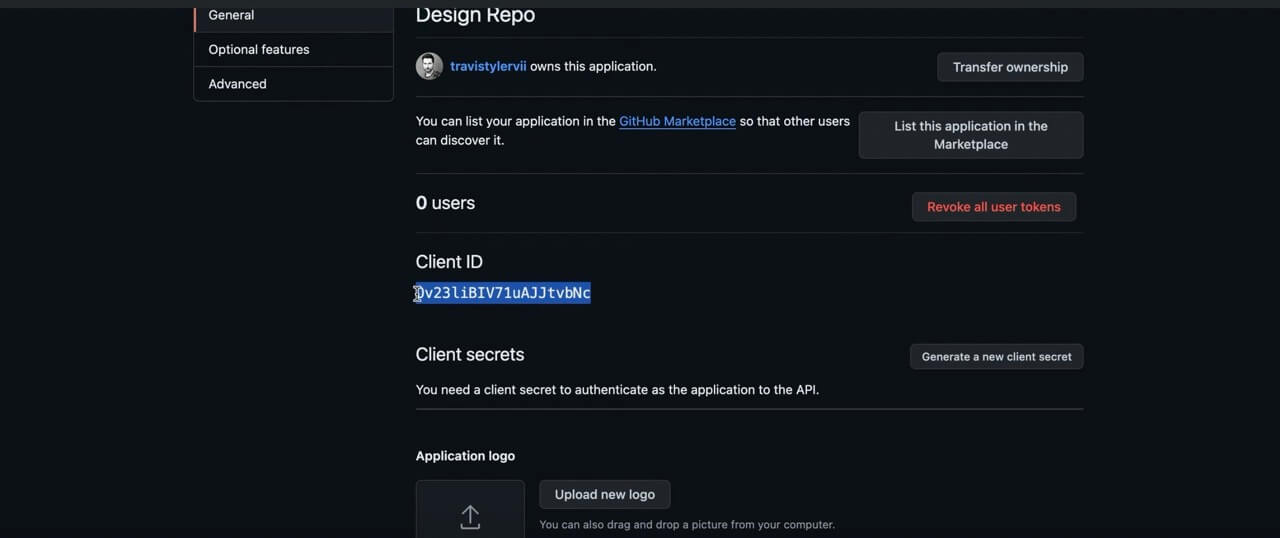This screenshot has width=1280, height=538.
Task: Open the GitHub Marketplace link
Action: (677, 121)
